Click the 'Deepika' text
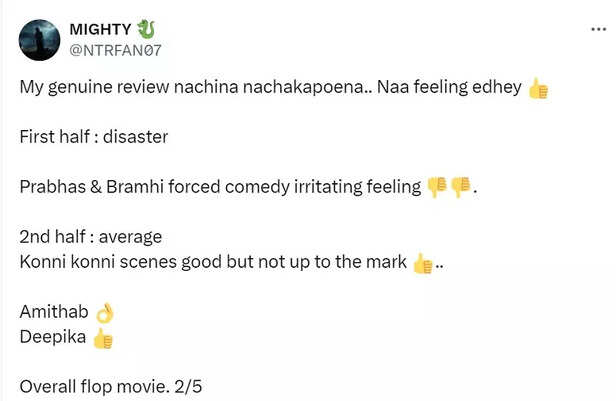The height and width of the screenshot is (401, 616). (x=52, y=339)
